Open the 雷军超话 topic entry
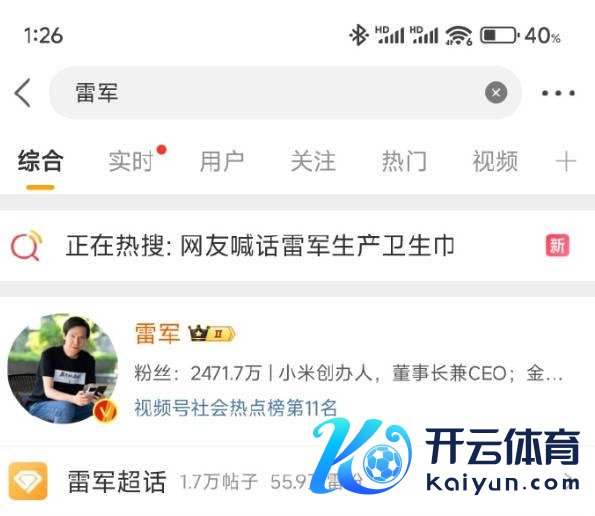This screenshot has height=516, width=595. [x=298, y=481]
